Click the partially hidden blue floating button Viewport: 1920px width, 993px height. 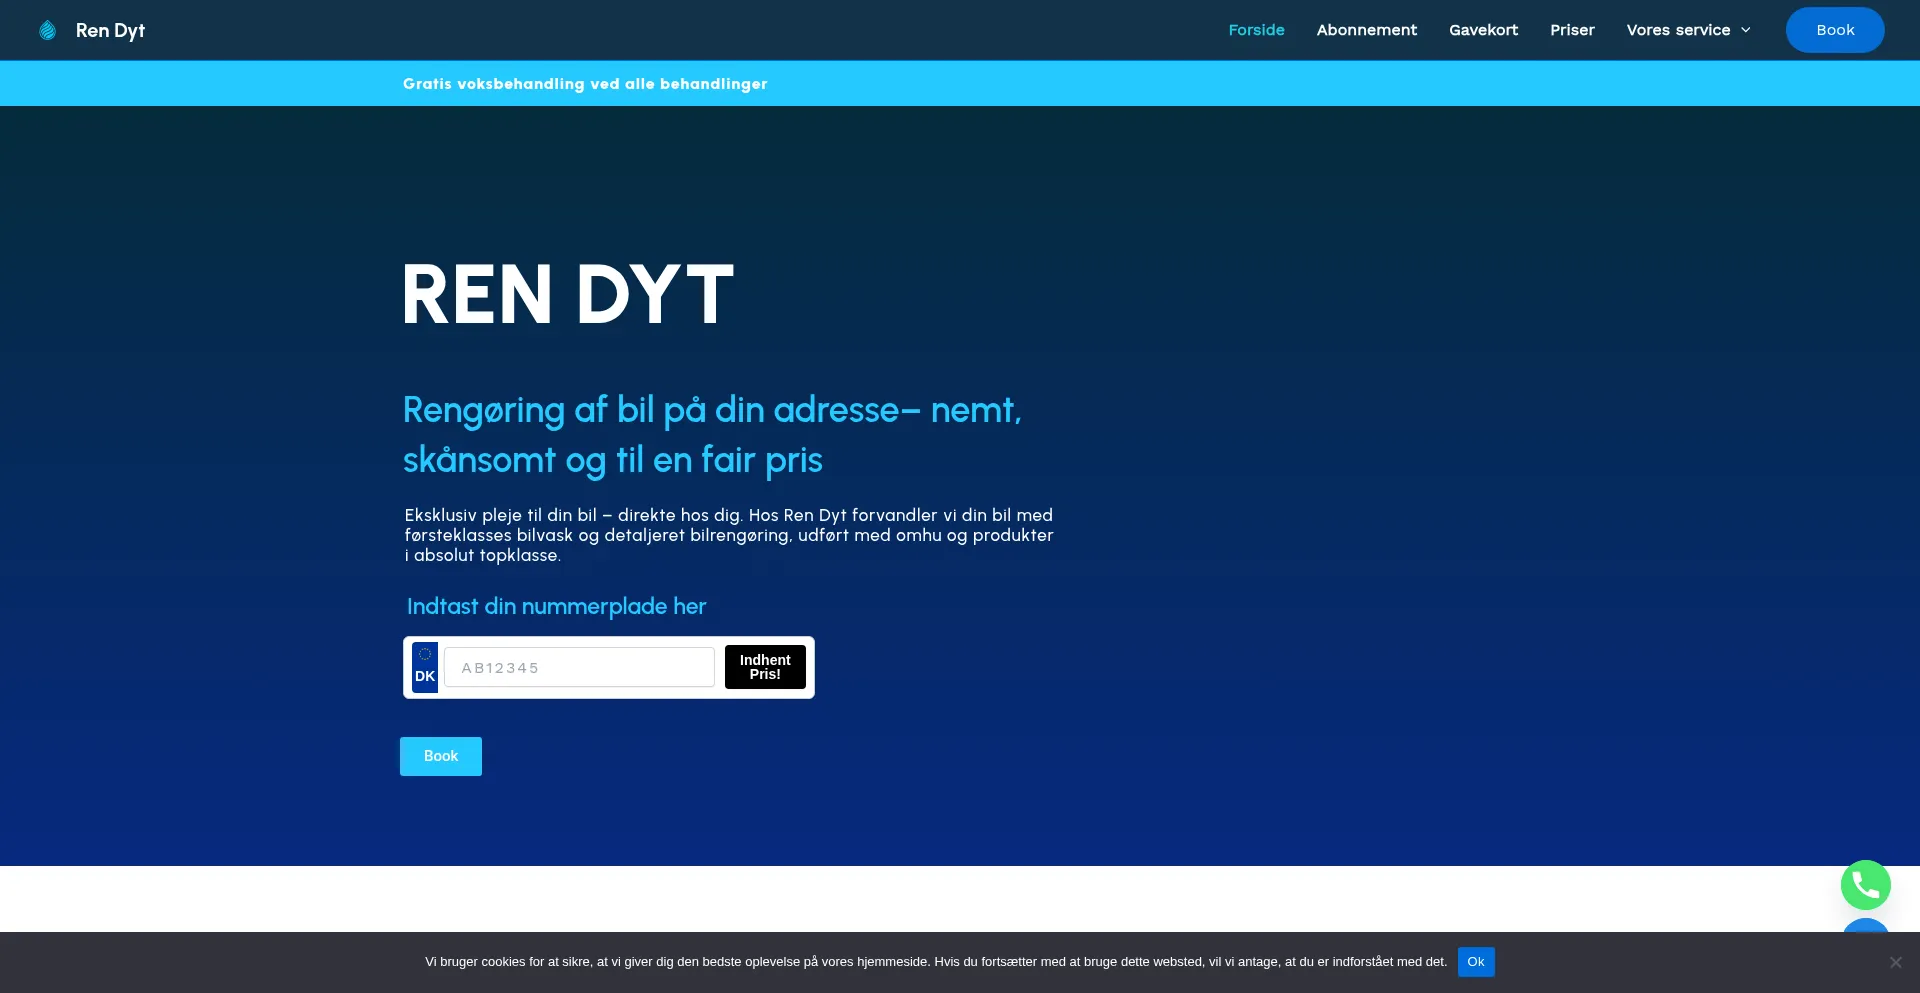tap(1865, 926)
